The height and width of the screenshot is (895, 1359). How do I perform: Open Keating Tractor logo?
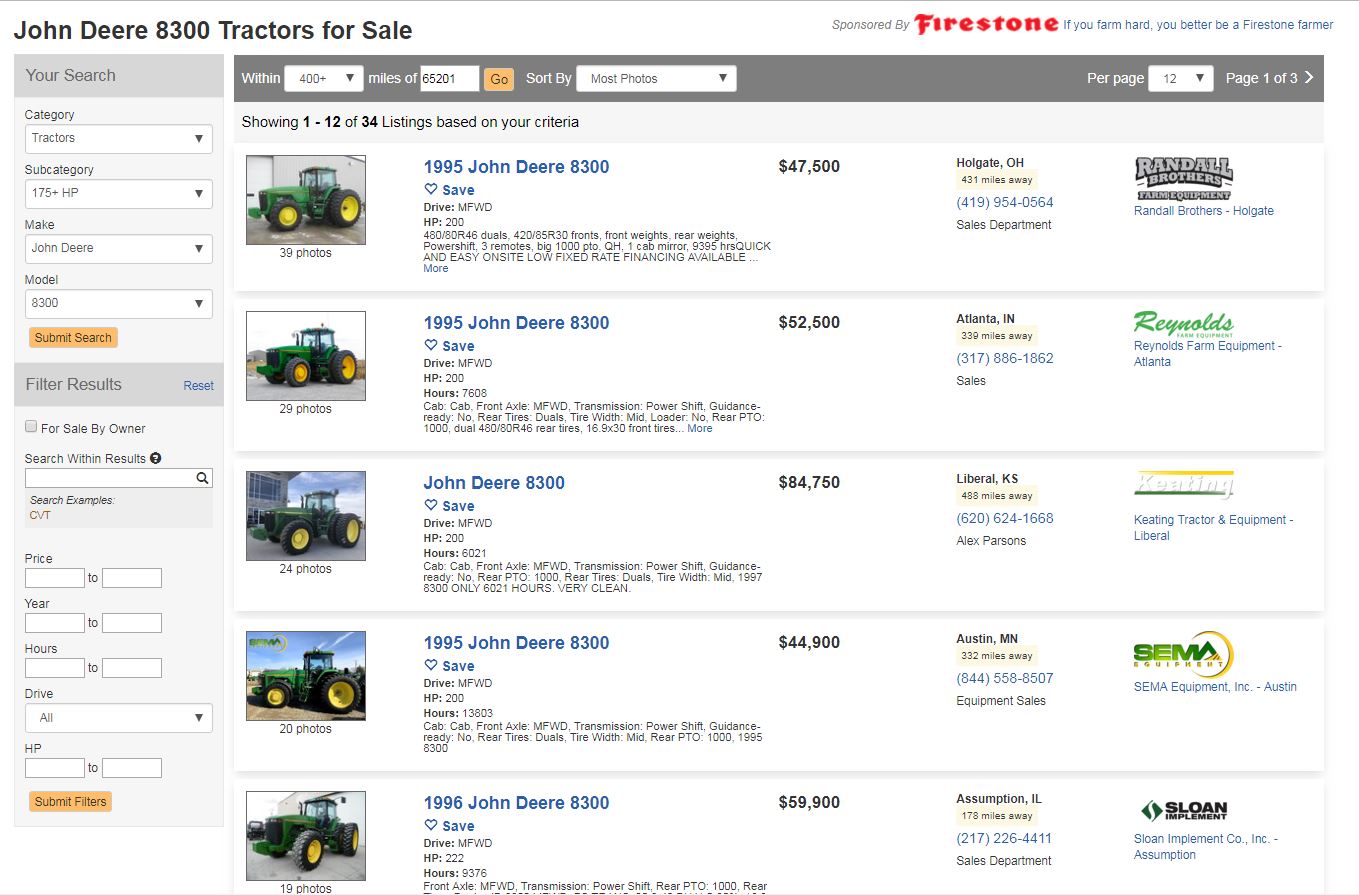[1184, 485]
